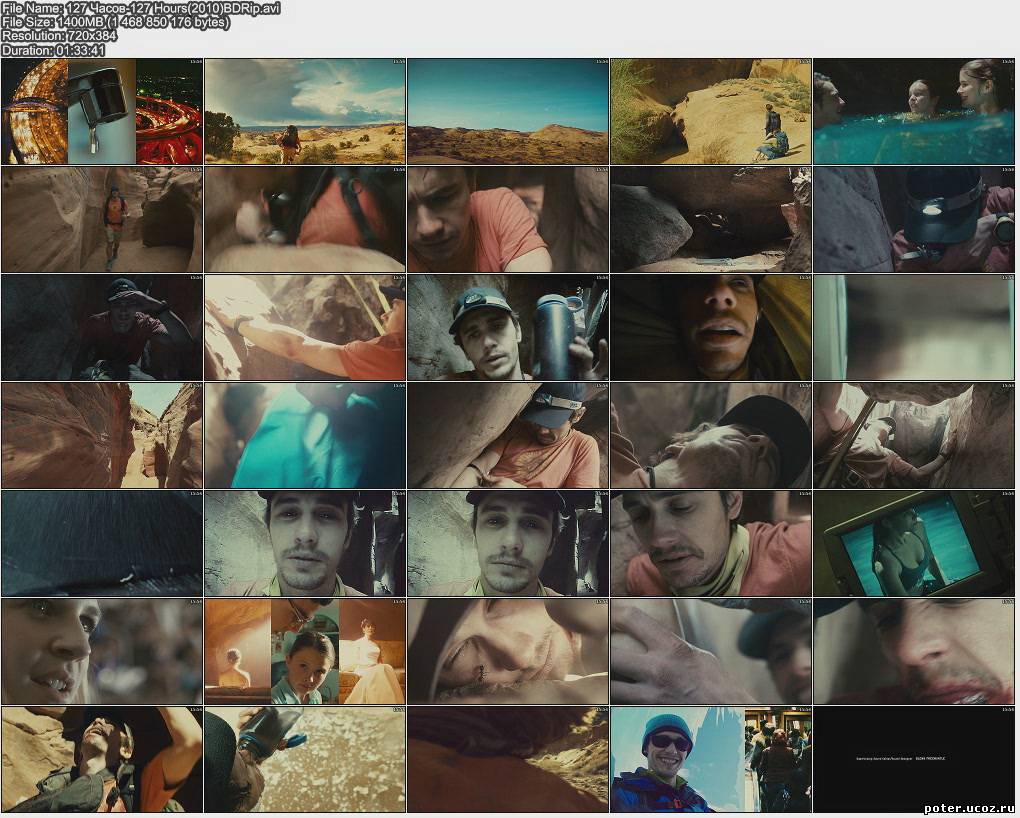Viewport: 1020px width, 818px height.
Task: Open the empty desert landscape thumbnail with blue sky
Action: (x=508, y=111)
